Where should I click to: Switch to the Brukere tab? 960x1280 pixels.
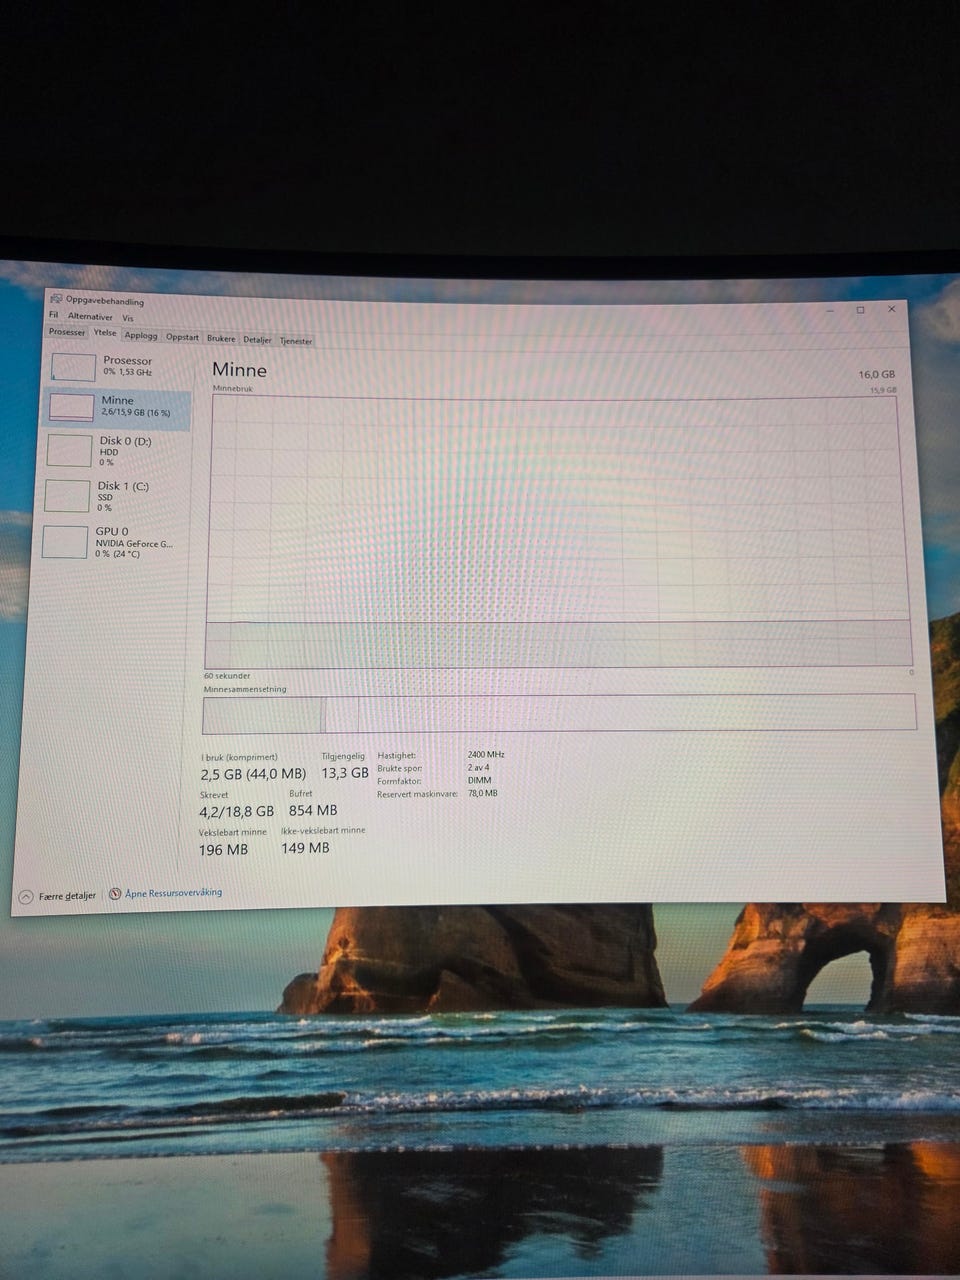pos(221,338)
